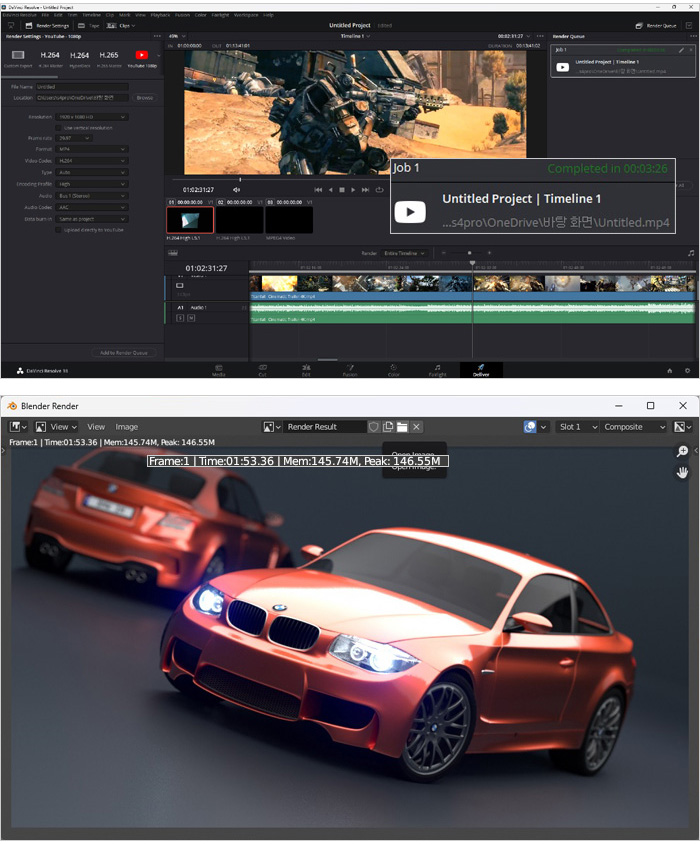
Task: Enable Upload directly to YouTube checkbox
Action: 59,230
